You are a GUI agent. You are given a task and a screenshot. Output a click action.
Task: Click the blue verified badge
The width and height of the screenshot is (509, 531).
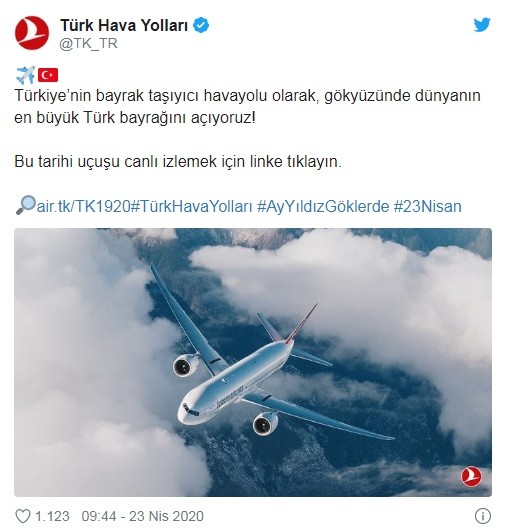[201, 26]
